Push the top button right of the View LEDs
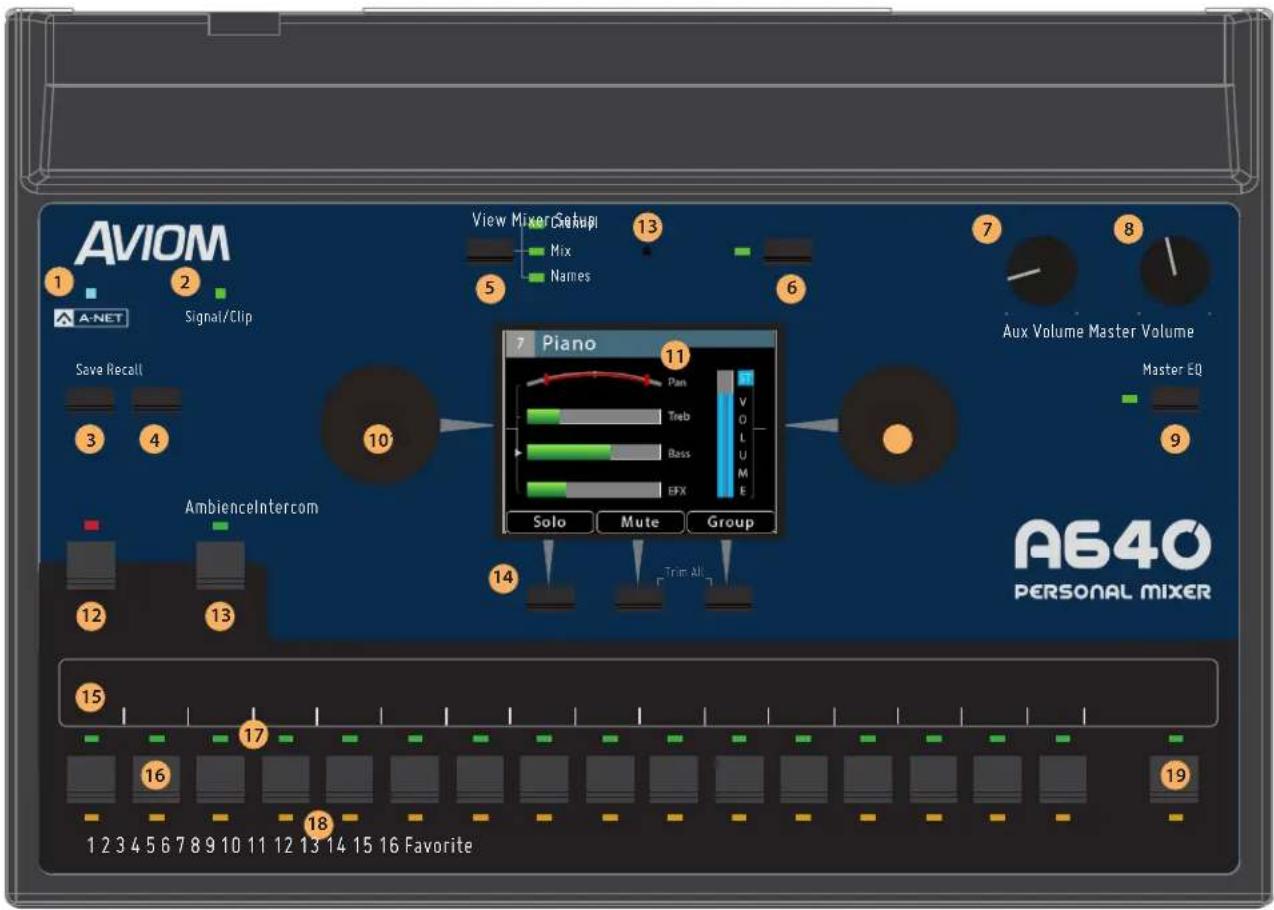 pos(787,250)
